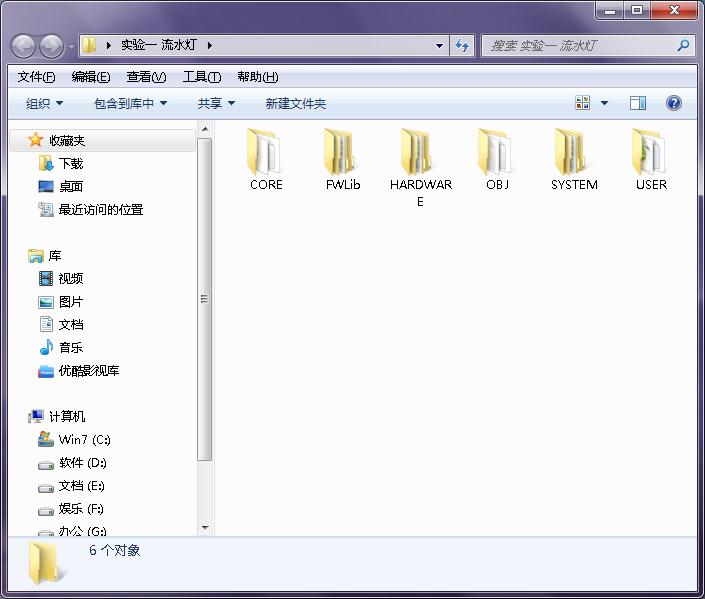This screenshot has width=705, height=599.
Task: Expand the 包含到库中 dropdown
Action: (130, 103)
